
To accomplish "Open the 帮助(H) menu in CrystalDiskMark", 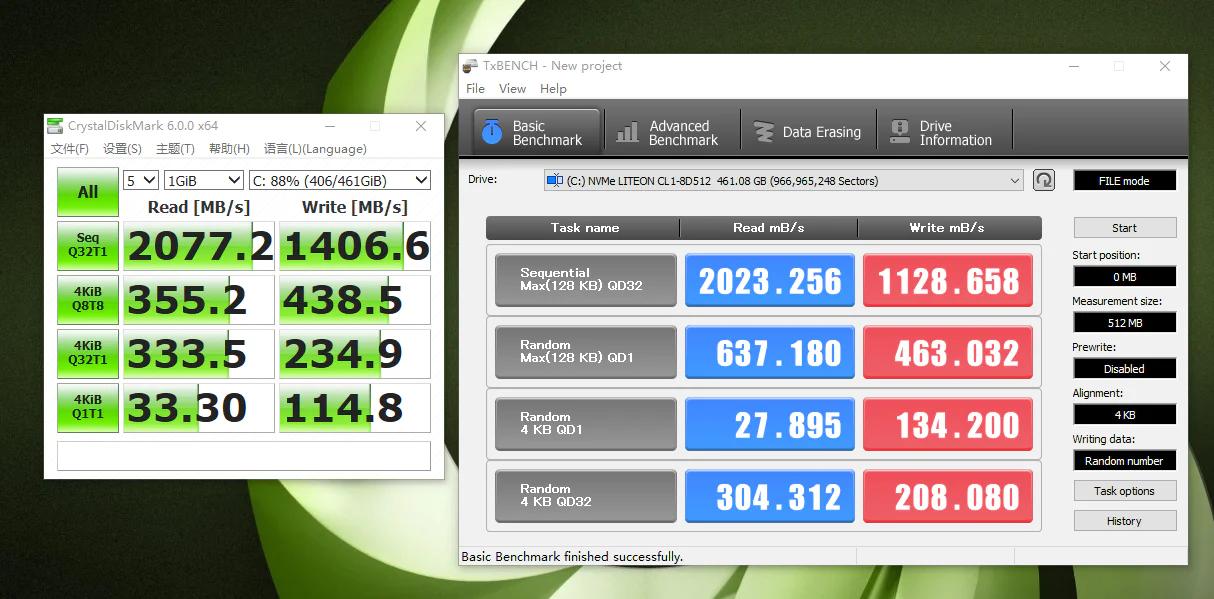I will (x=229, y=149).
